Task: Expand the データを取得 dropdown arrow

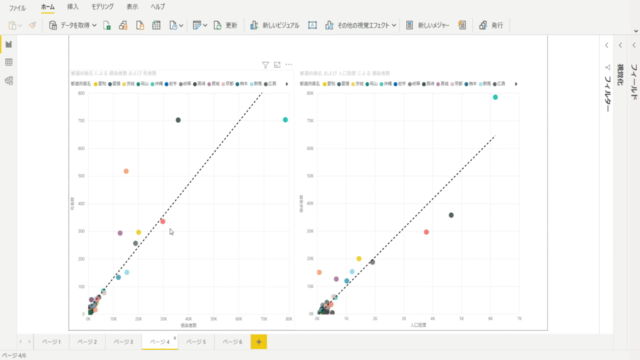Action: coord(94,25)
